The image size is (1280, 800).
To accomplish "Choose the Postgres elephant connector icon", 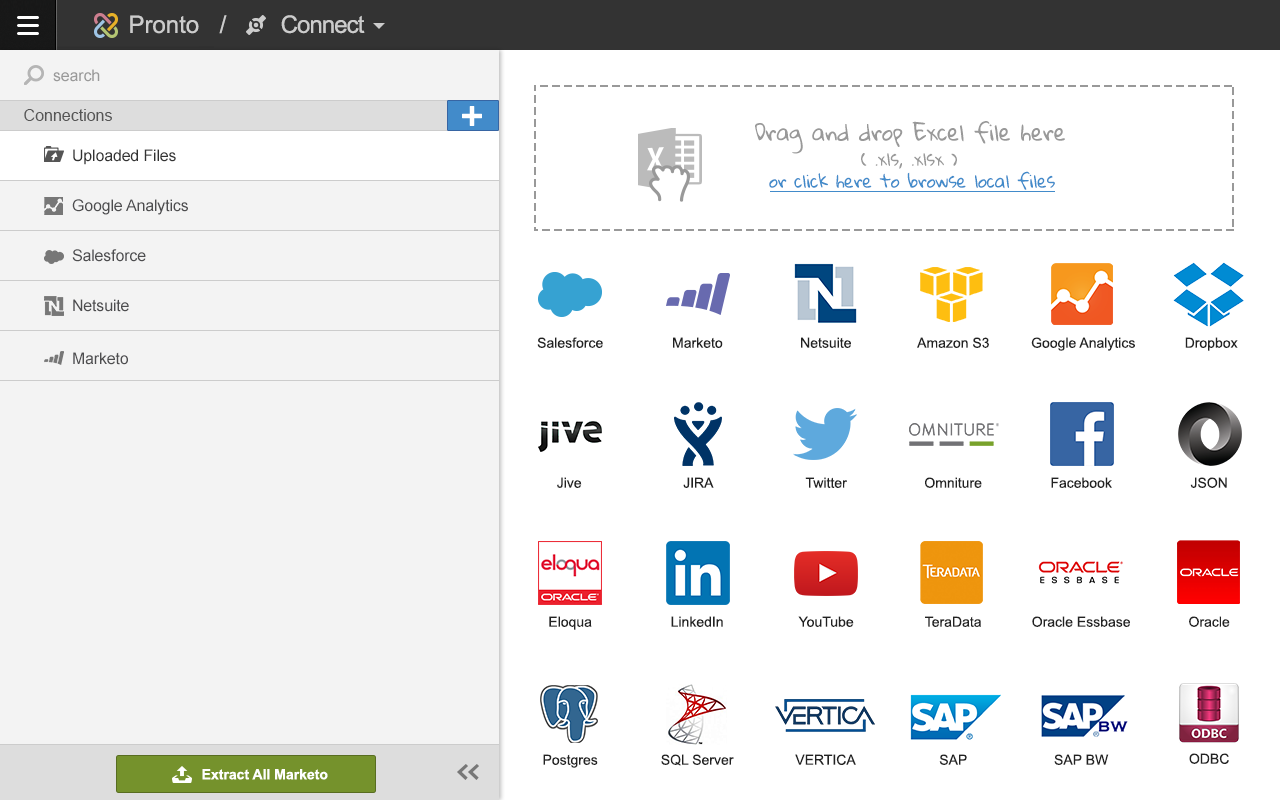I will click(569, 713).
